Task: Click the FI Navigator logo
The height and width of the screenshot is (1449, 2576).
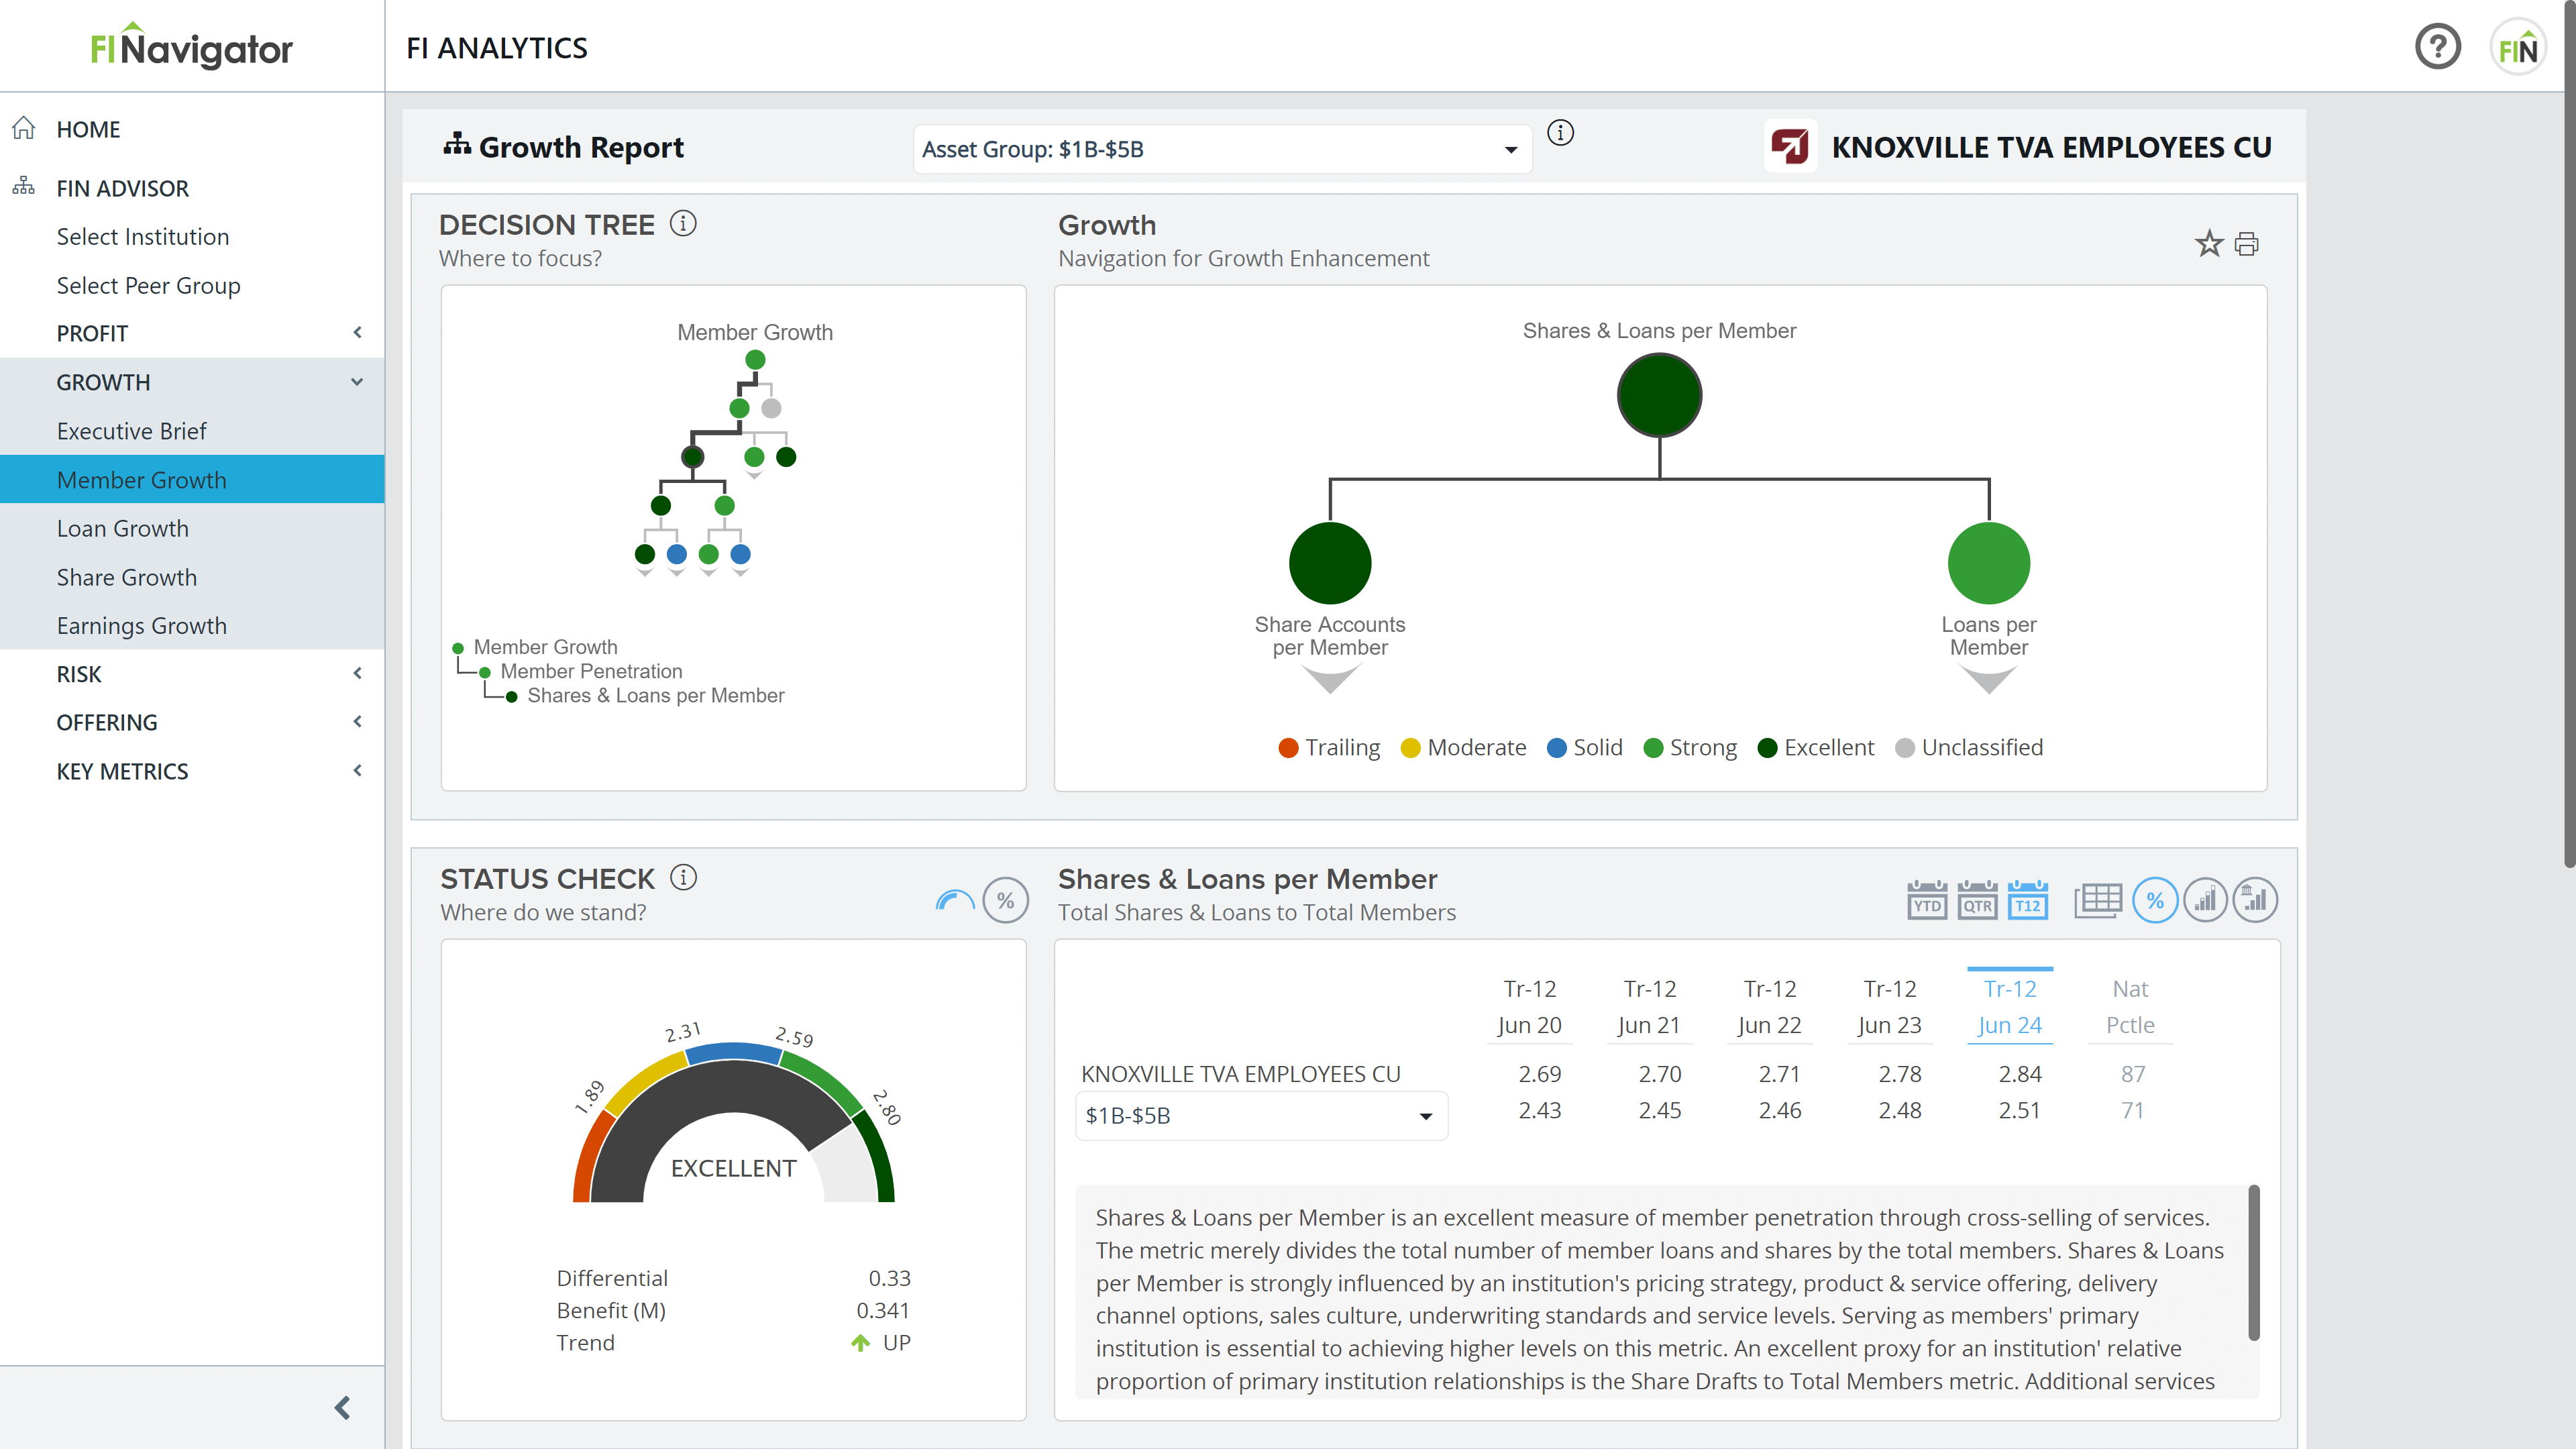Action: pos(191,46)
